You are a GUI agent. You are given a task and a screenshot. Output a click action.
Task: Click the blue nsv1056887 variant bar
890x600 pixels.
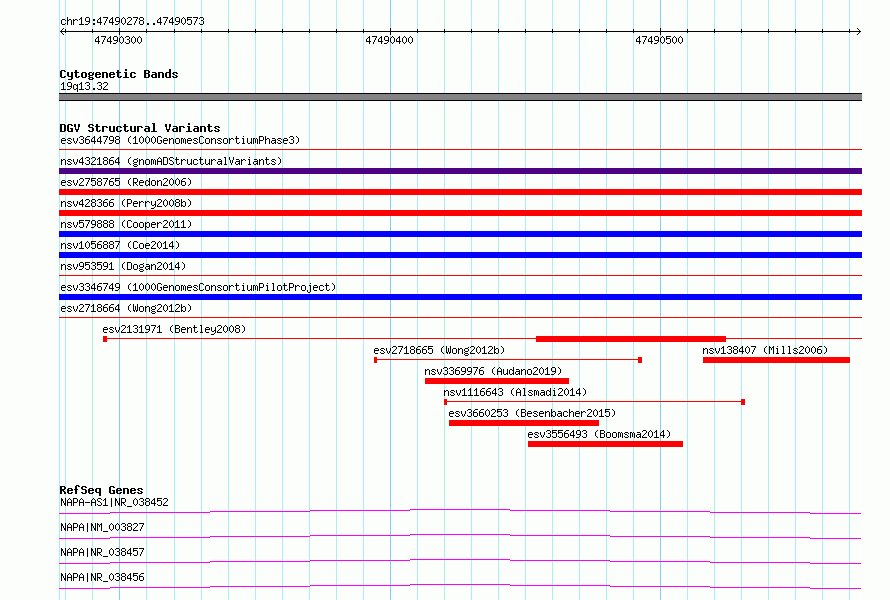click(x=460, y=255)
